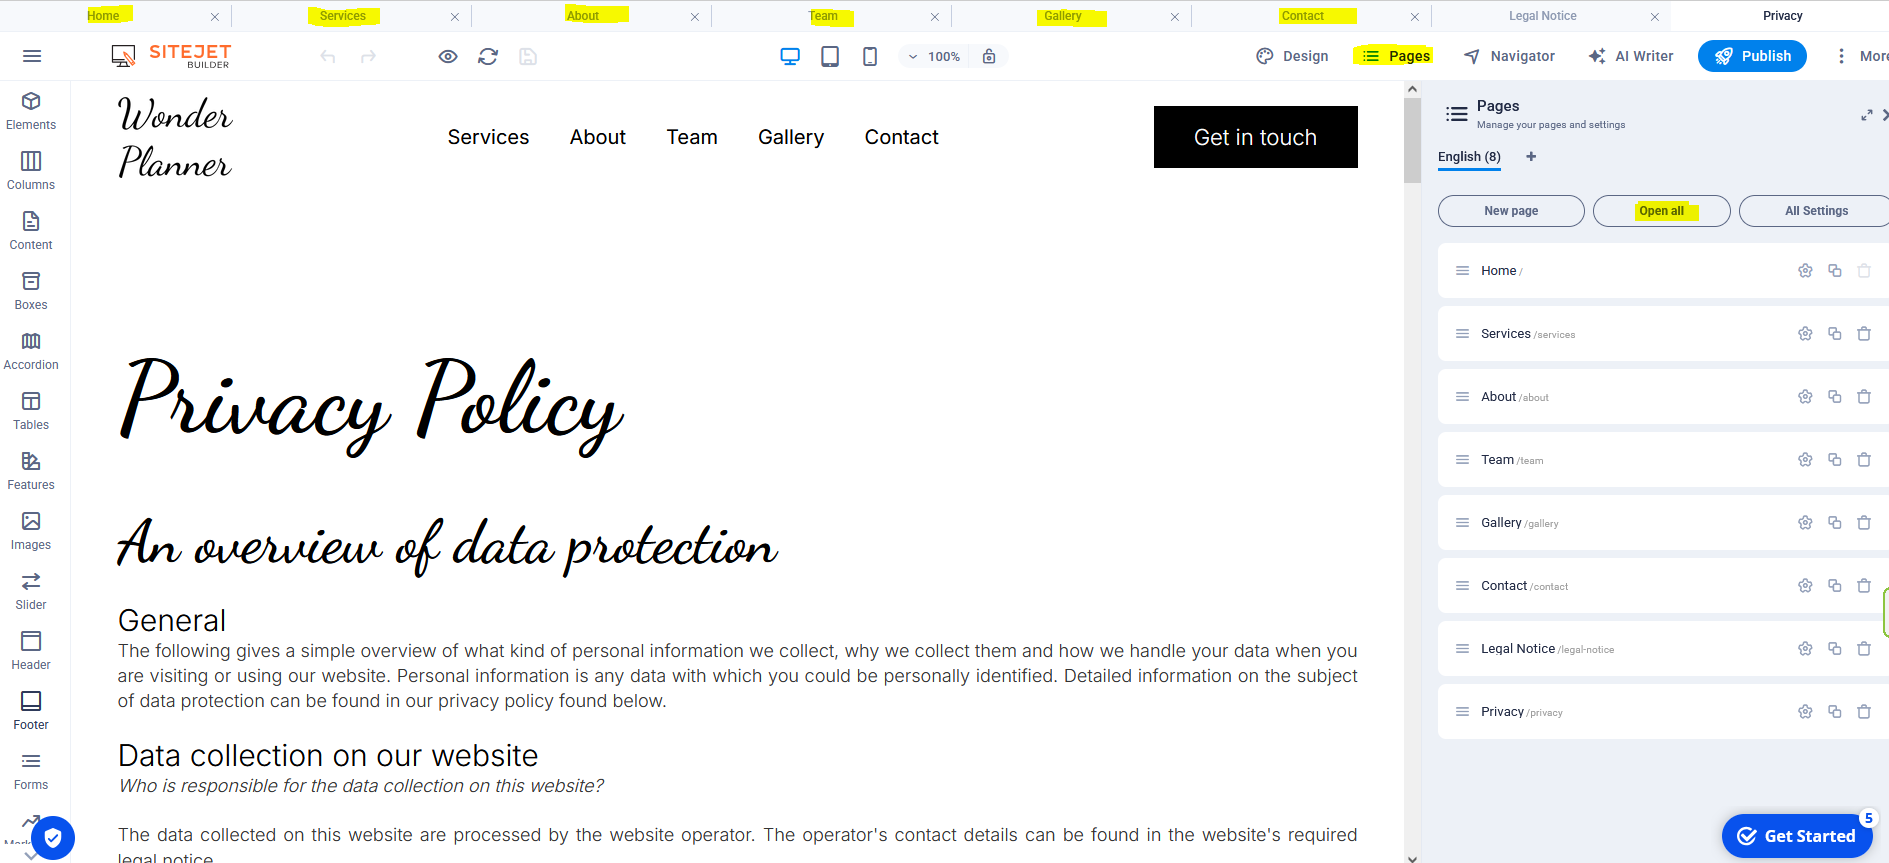The image size is (1889, 863).
Task: Switch to the Legal Notice tab
Action: tap(1542, 16)
